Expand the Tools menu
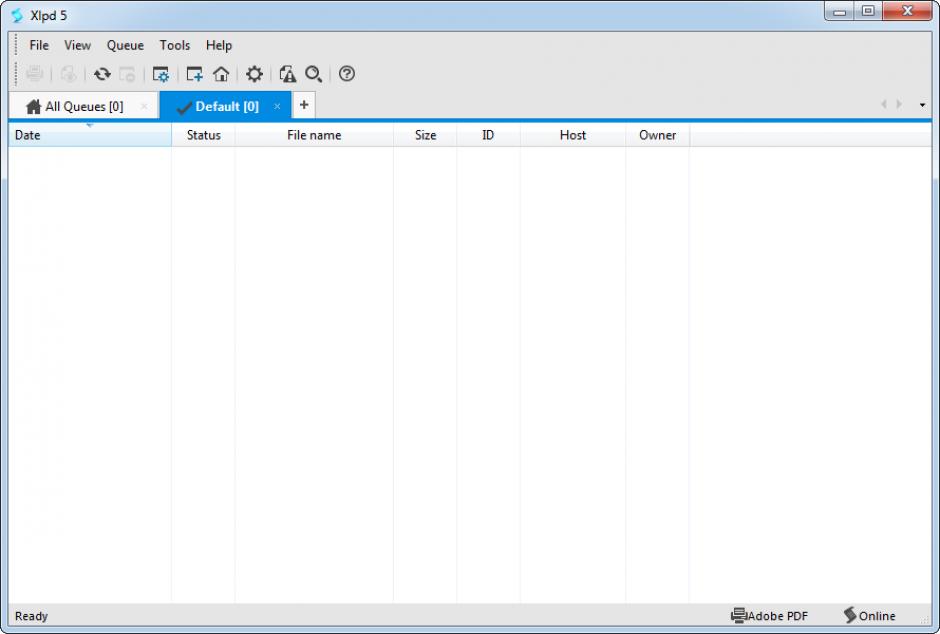 (175, 45)
